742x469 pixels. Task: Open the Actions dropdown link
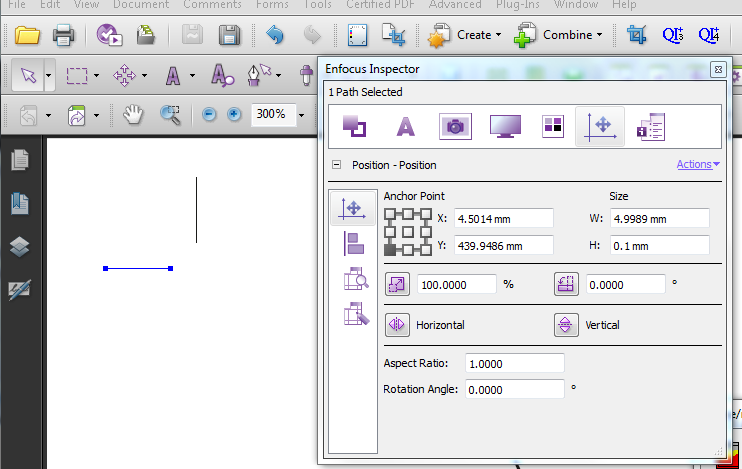[x=698, y=164]
